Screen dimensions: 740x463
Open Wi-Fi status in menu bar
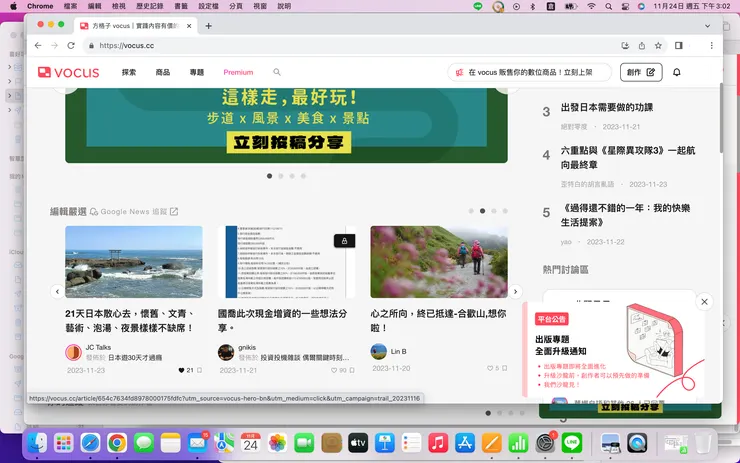click(x=591, y=6)
